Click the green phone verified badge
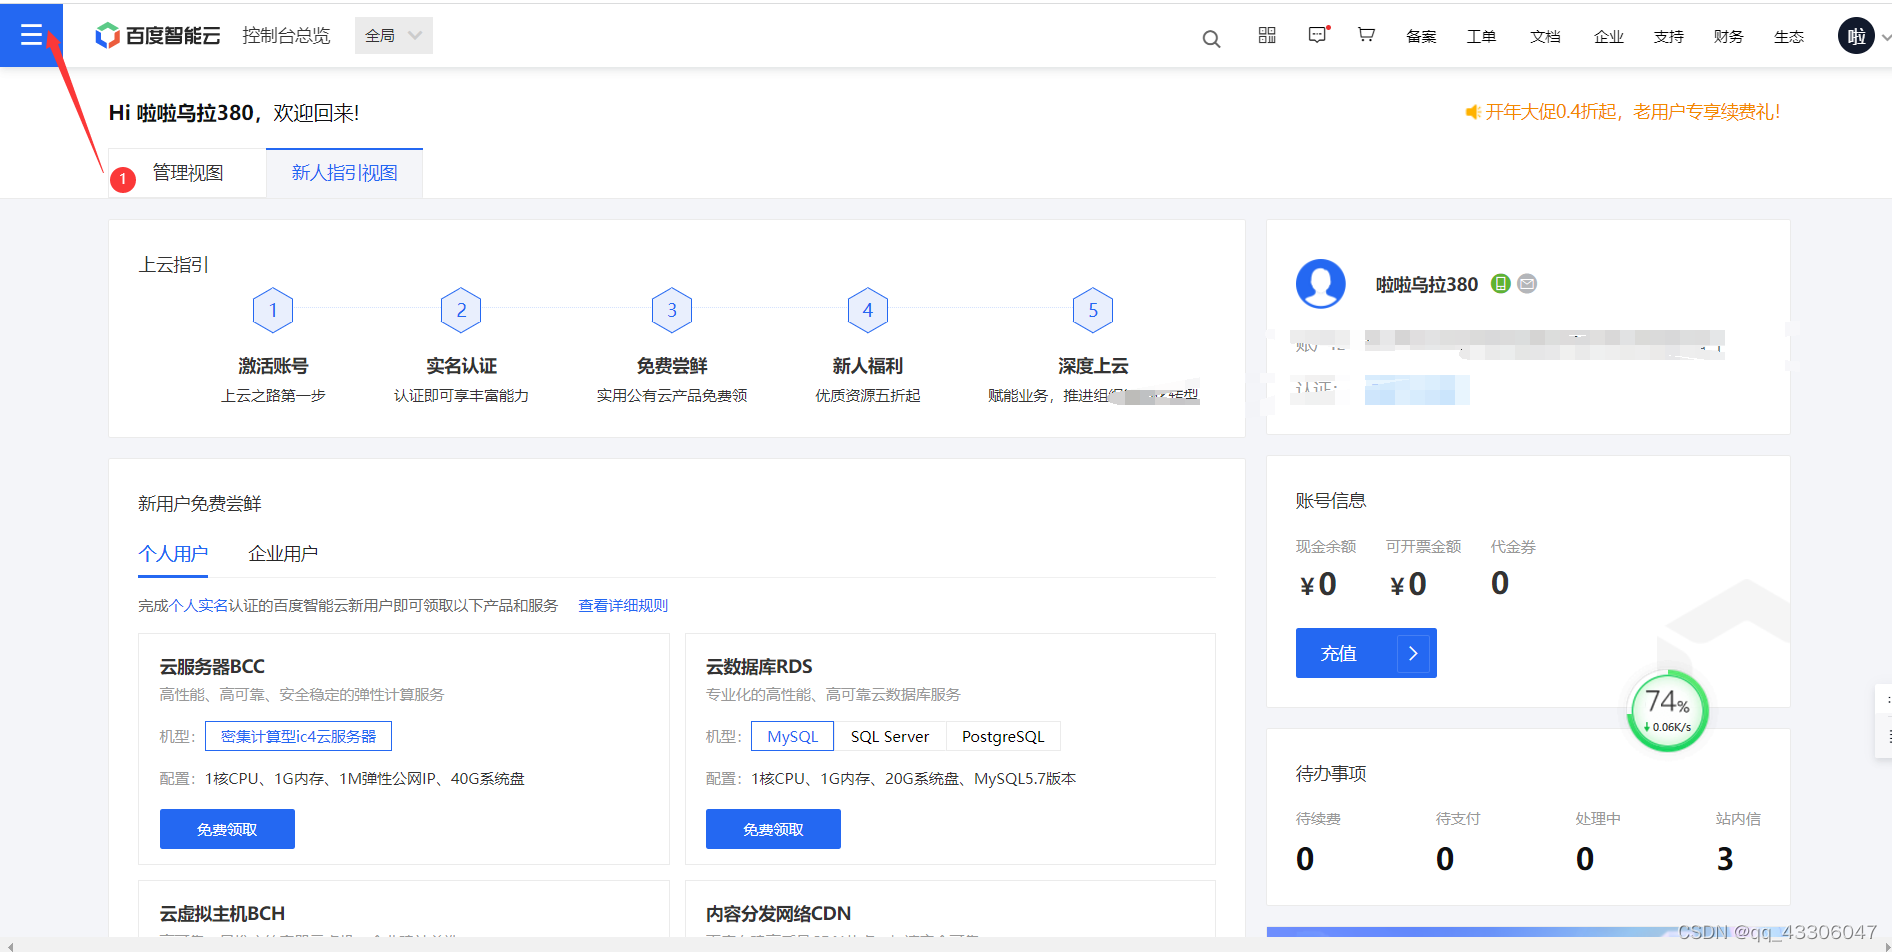The image size is (1892, 952). pos(1500,284)
